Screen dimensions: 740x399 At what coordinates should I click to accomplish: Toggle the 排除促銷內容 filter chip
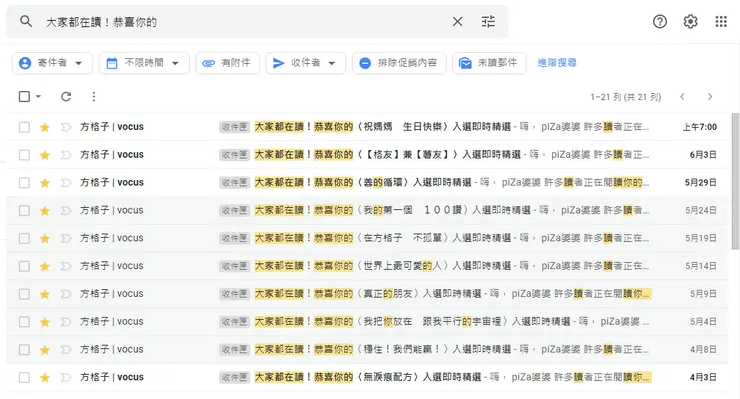click(x=399, y=63)
